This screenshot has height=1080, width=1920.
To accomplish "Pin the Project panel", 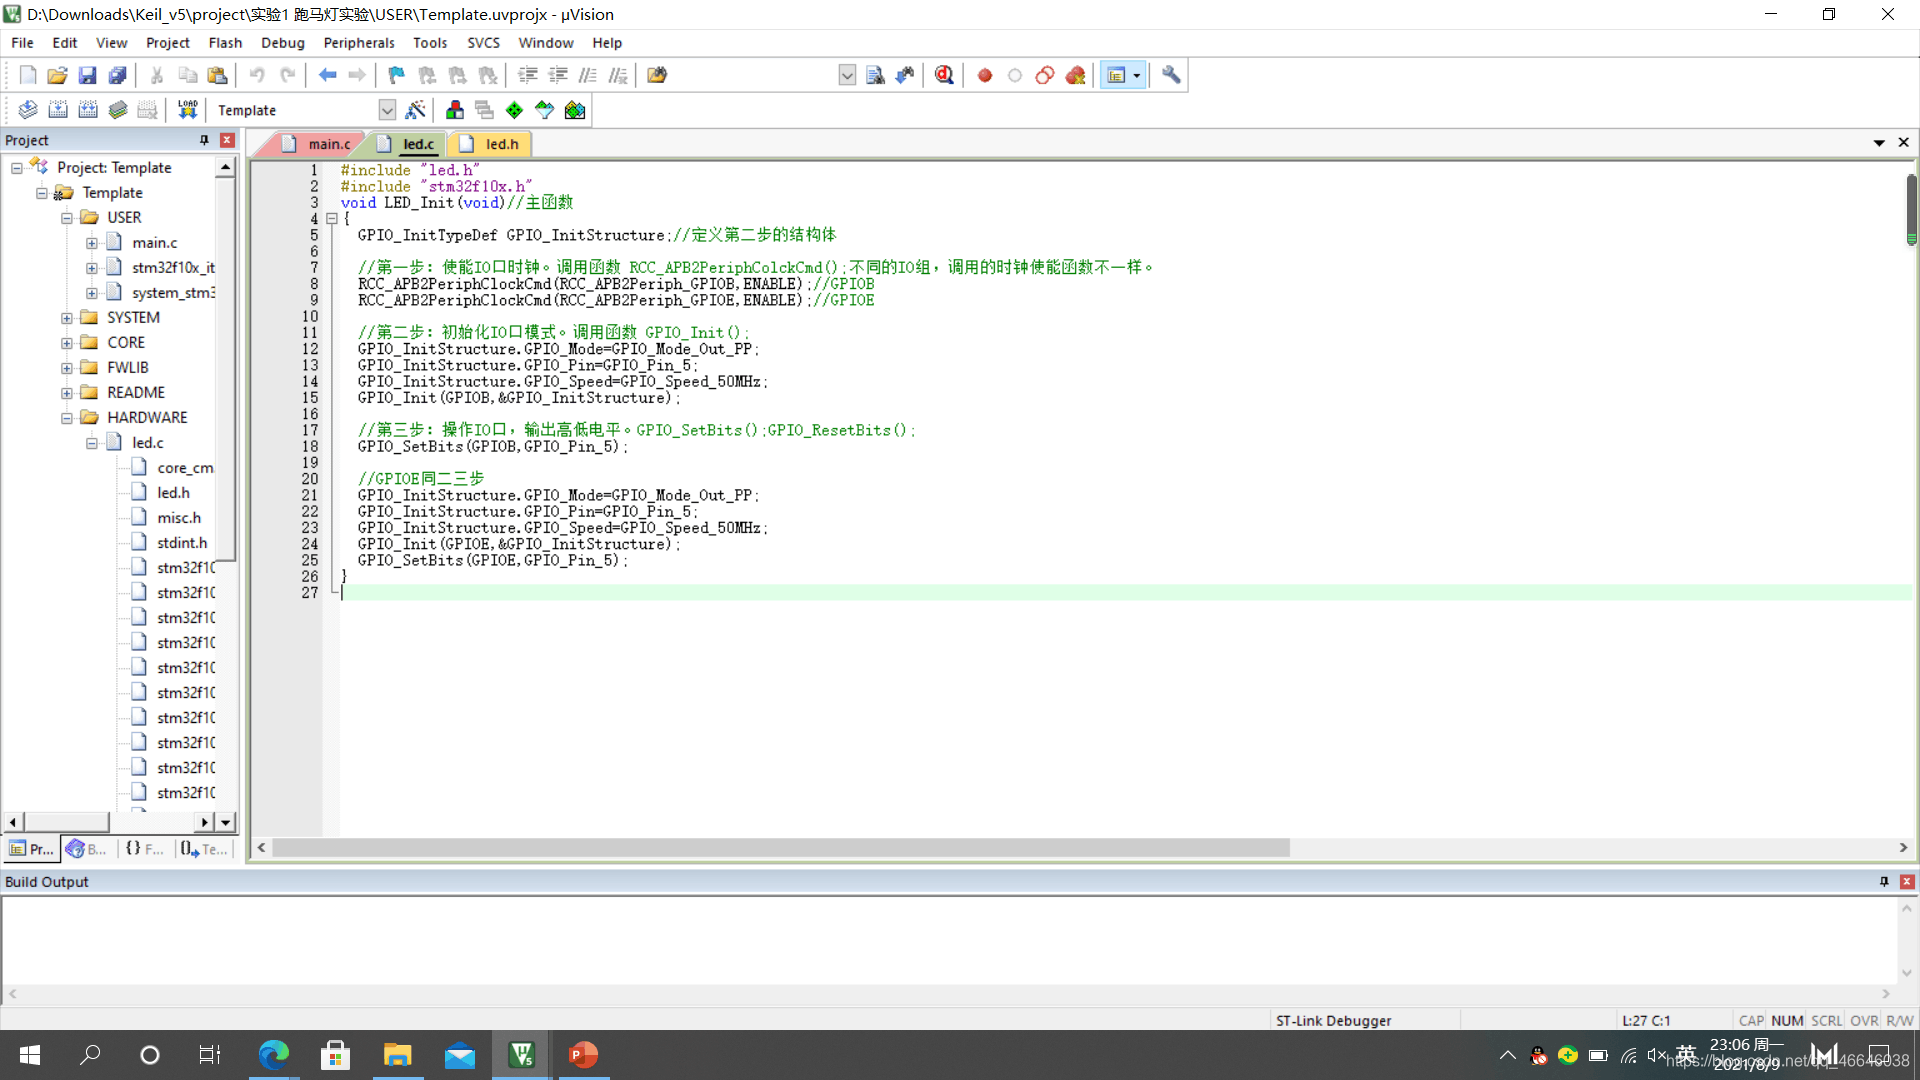I will point(204,140).
